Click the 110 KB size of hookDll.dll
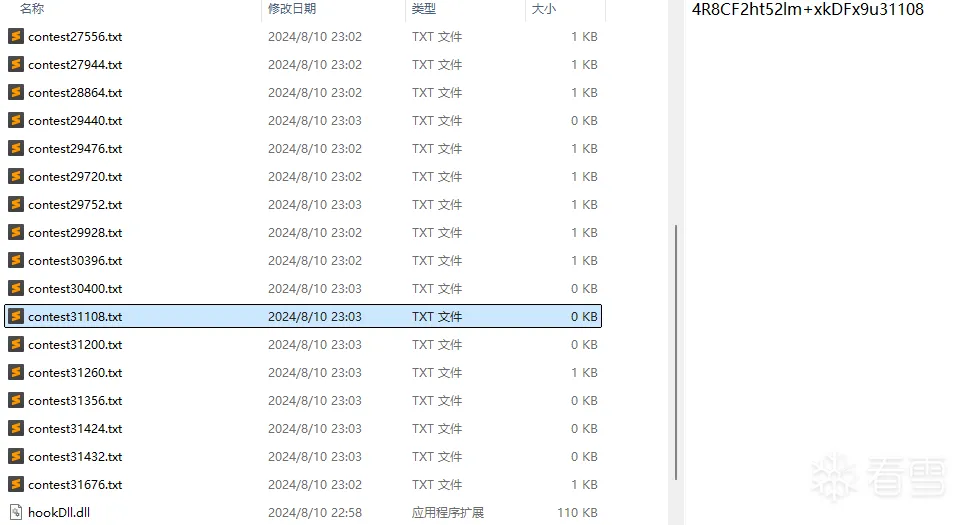 coord(577,512)
